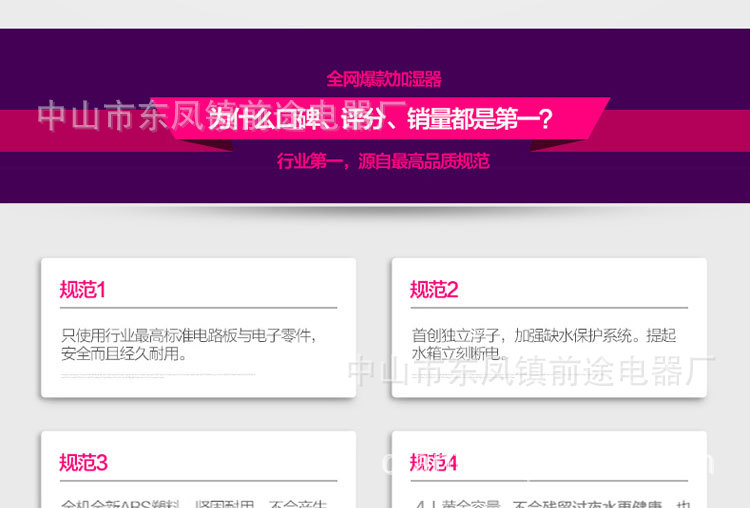750x508 pixels.
Task: Click the gray divider line under 规范1
Action: (198, 309)
